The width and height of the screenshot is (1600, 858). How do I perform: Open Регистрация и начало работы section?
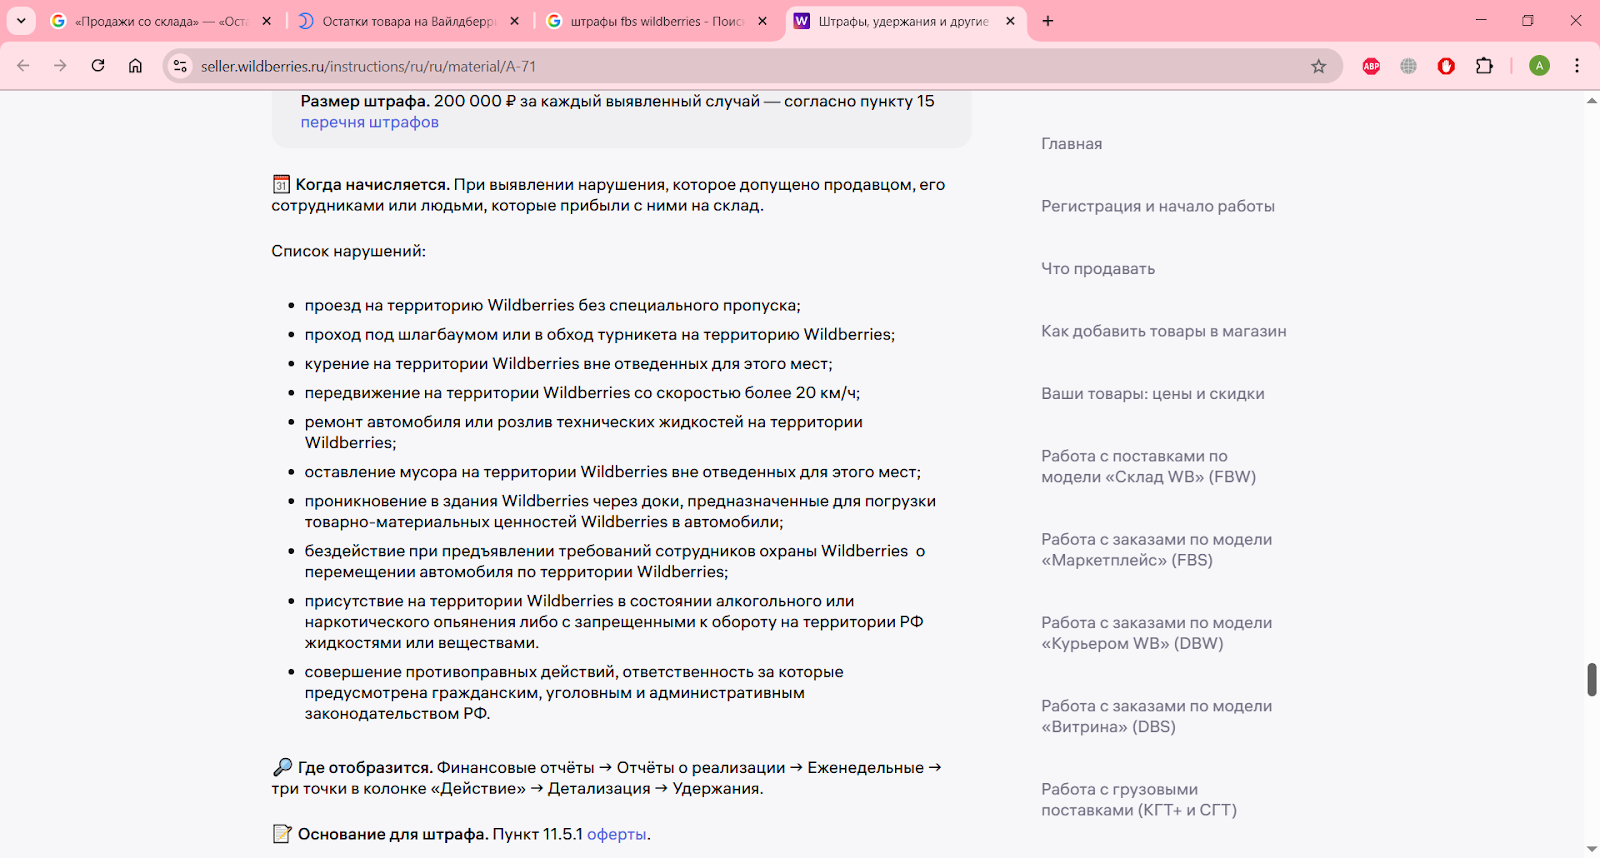(x=1158, y=206)
